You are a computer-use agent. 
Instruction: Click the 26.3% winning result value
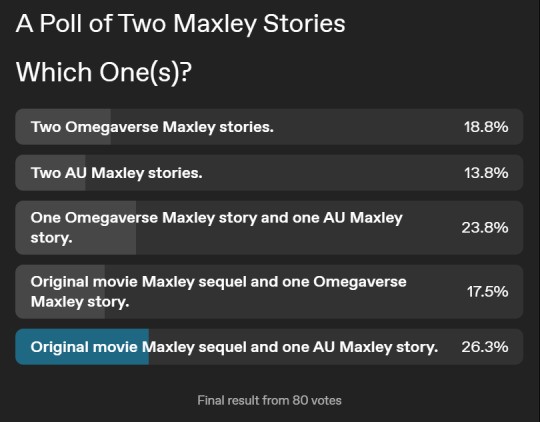[485, 347]
